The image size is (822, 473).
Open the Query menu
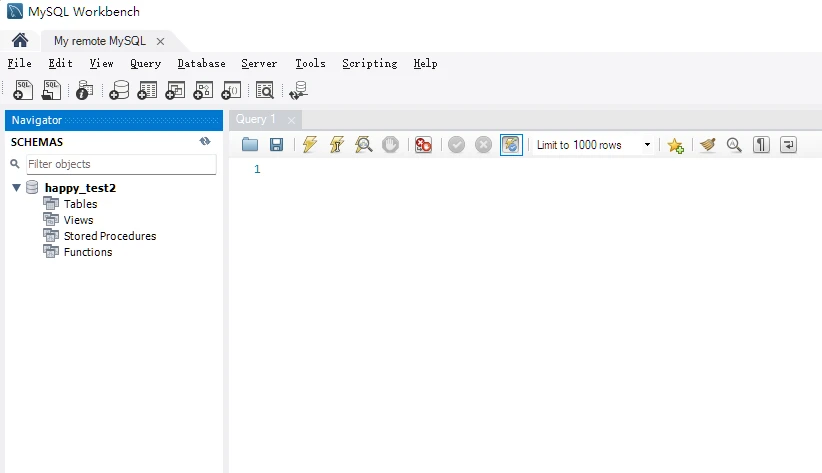pyautogui.click(x=145, y=63)
